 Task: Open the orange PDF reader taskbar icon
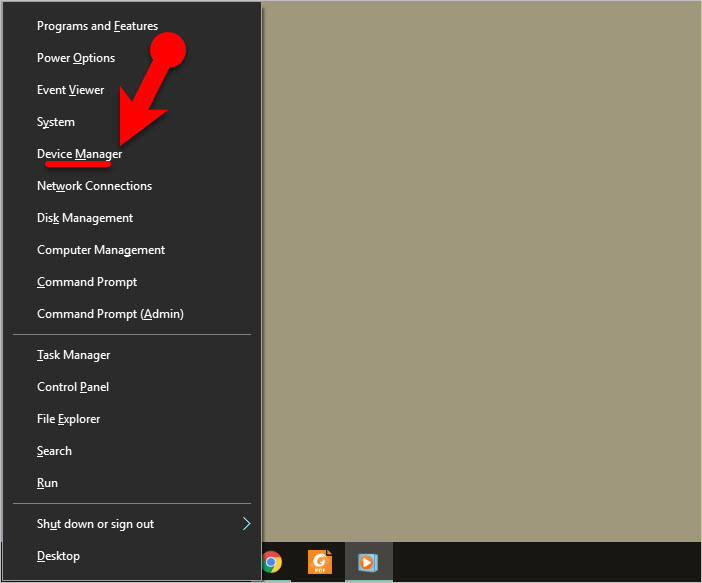[x=320, y=562]
